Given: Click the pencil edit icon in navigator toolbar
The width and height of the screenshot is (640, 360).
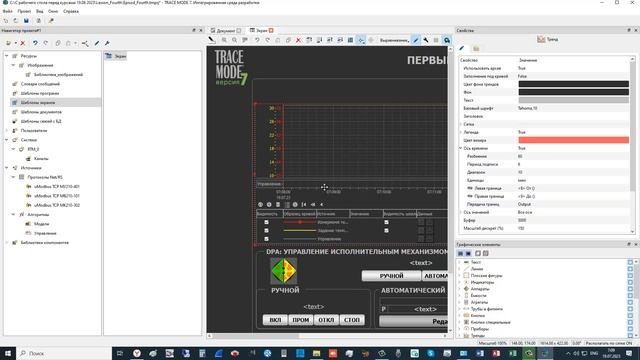Looking at the screenshot, I should (97, 43).
